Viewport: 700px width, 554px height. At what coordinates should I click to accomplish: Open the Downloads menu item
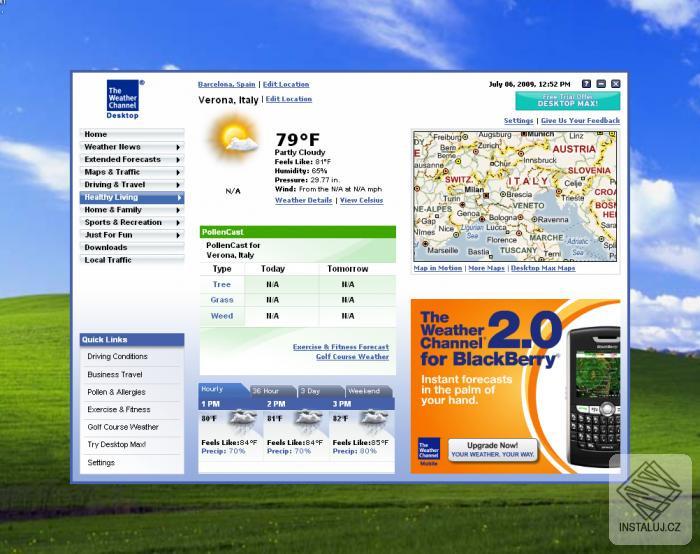click(x=132, y=247)
